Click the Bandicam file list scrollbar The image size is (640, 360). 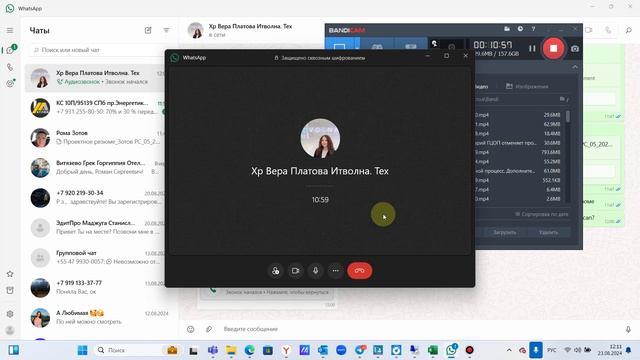coord(568,116)
